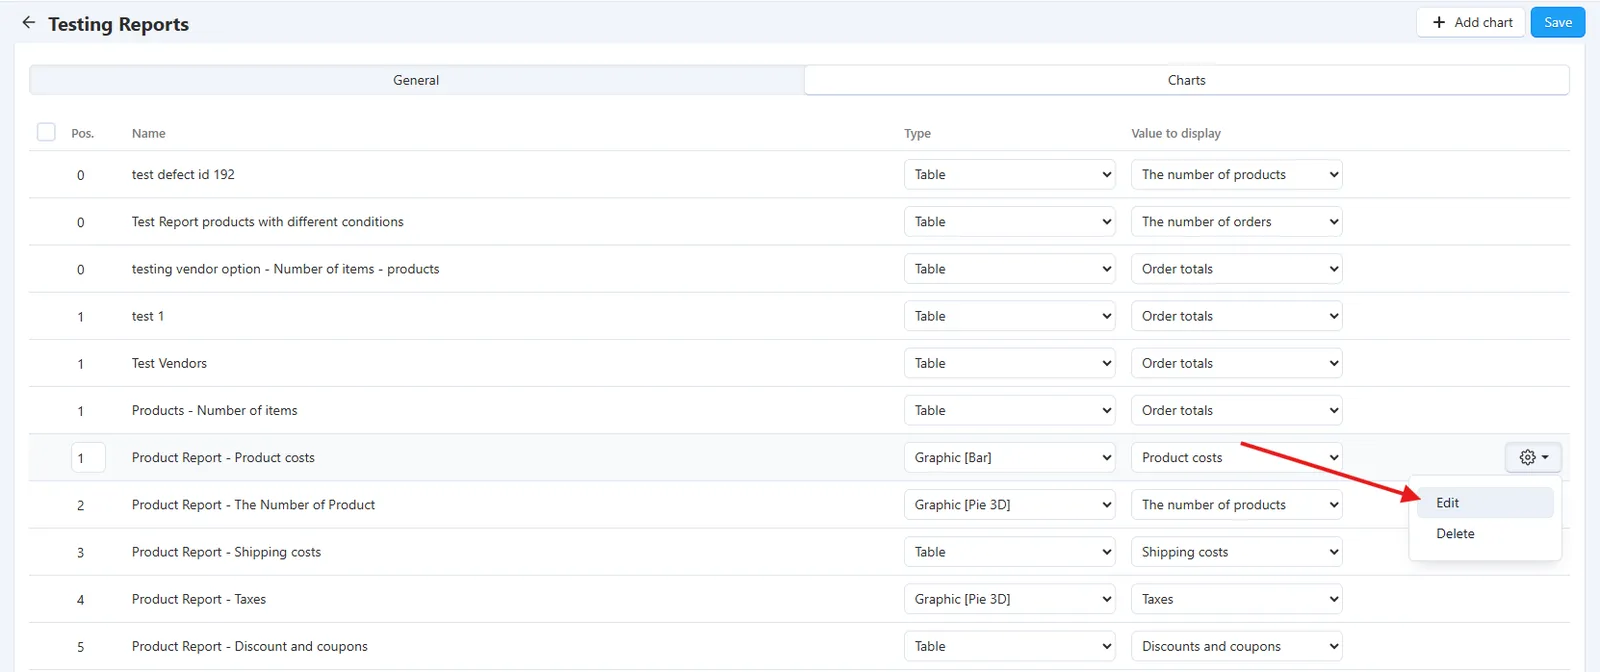1600x672 pixels.
Task: Open Type dropdown for Products - Number of items
Action: click(1010, 410)
